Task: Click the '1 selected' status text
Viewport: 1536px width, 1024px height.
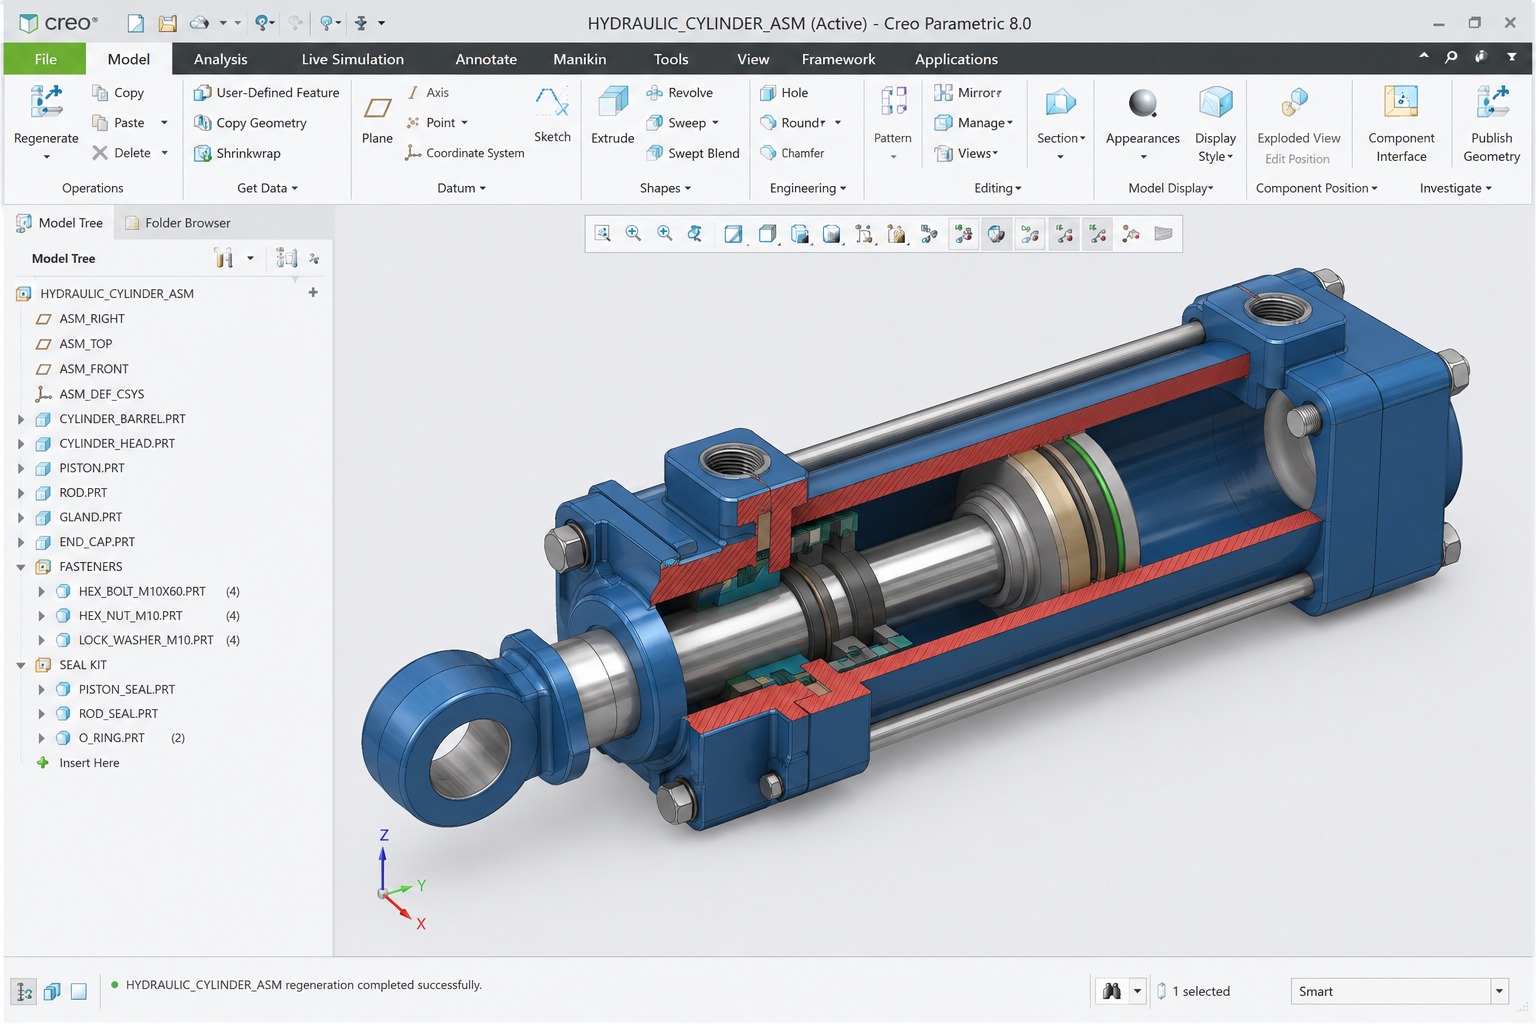Action: coord(1201,991)
